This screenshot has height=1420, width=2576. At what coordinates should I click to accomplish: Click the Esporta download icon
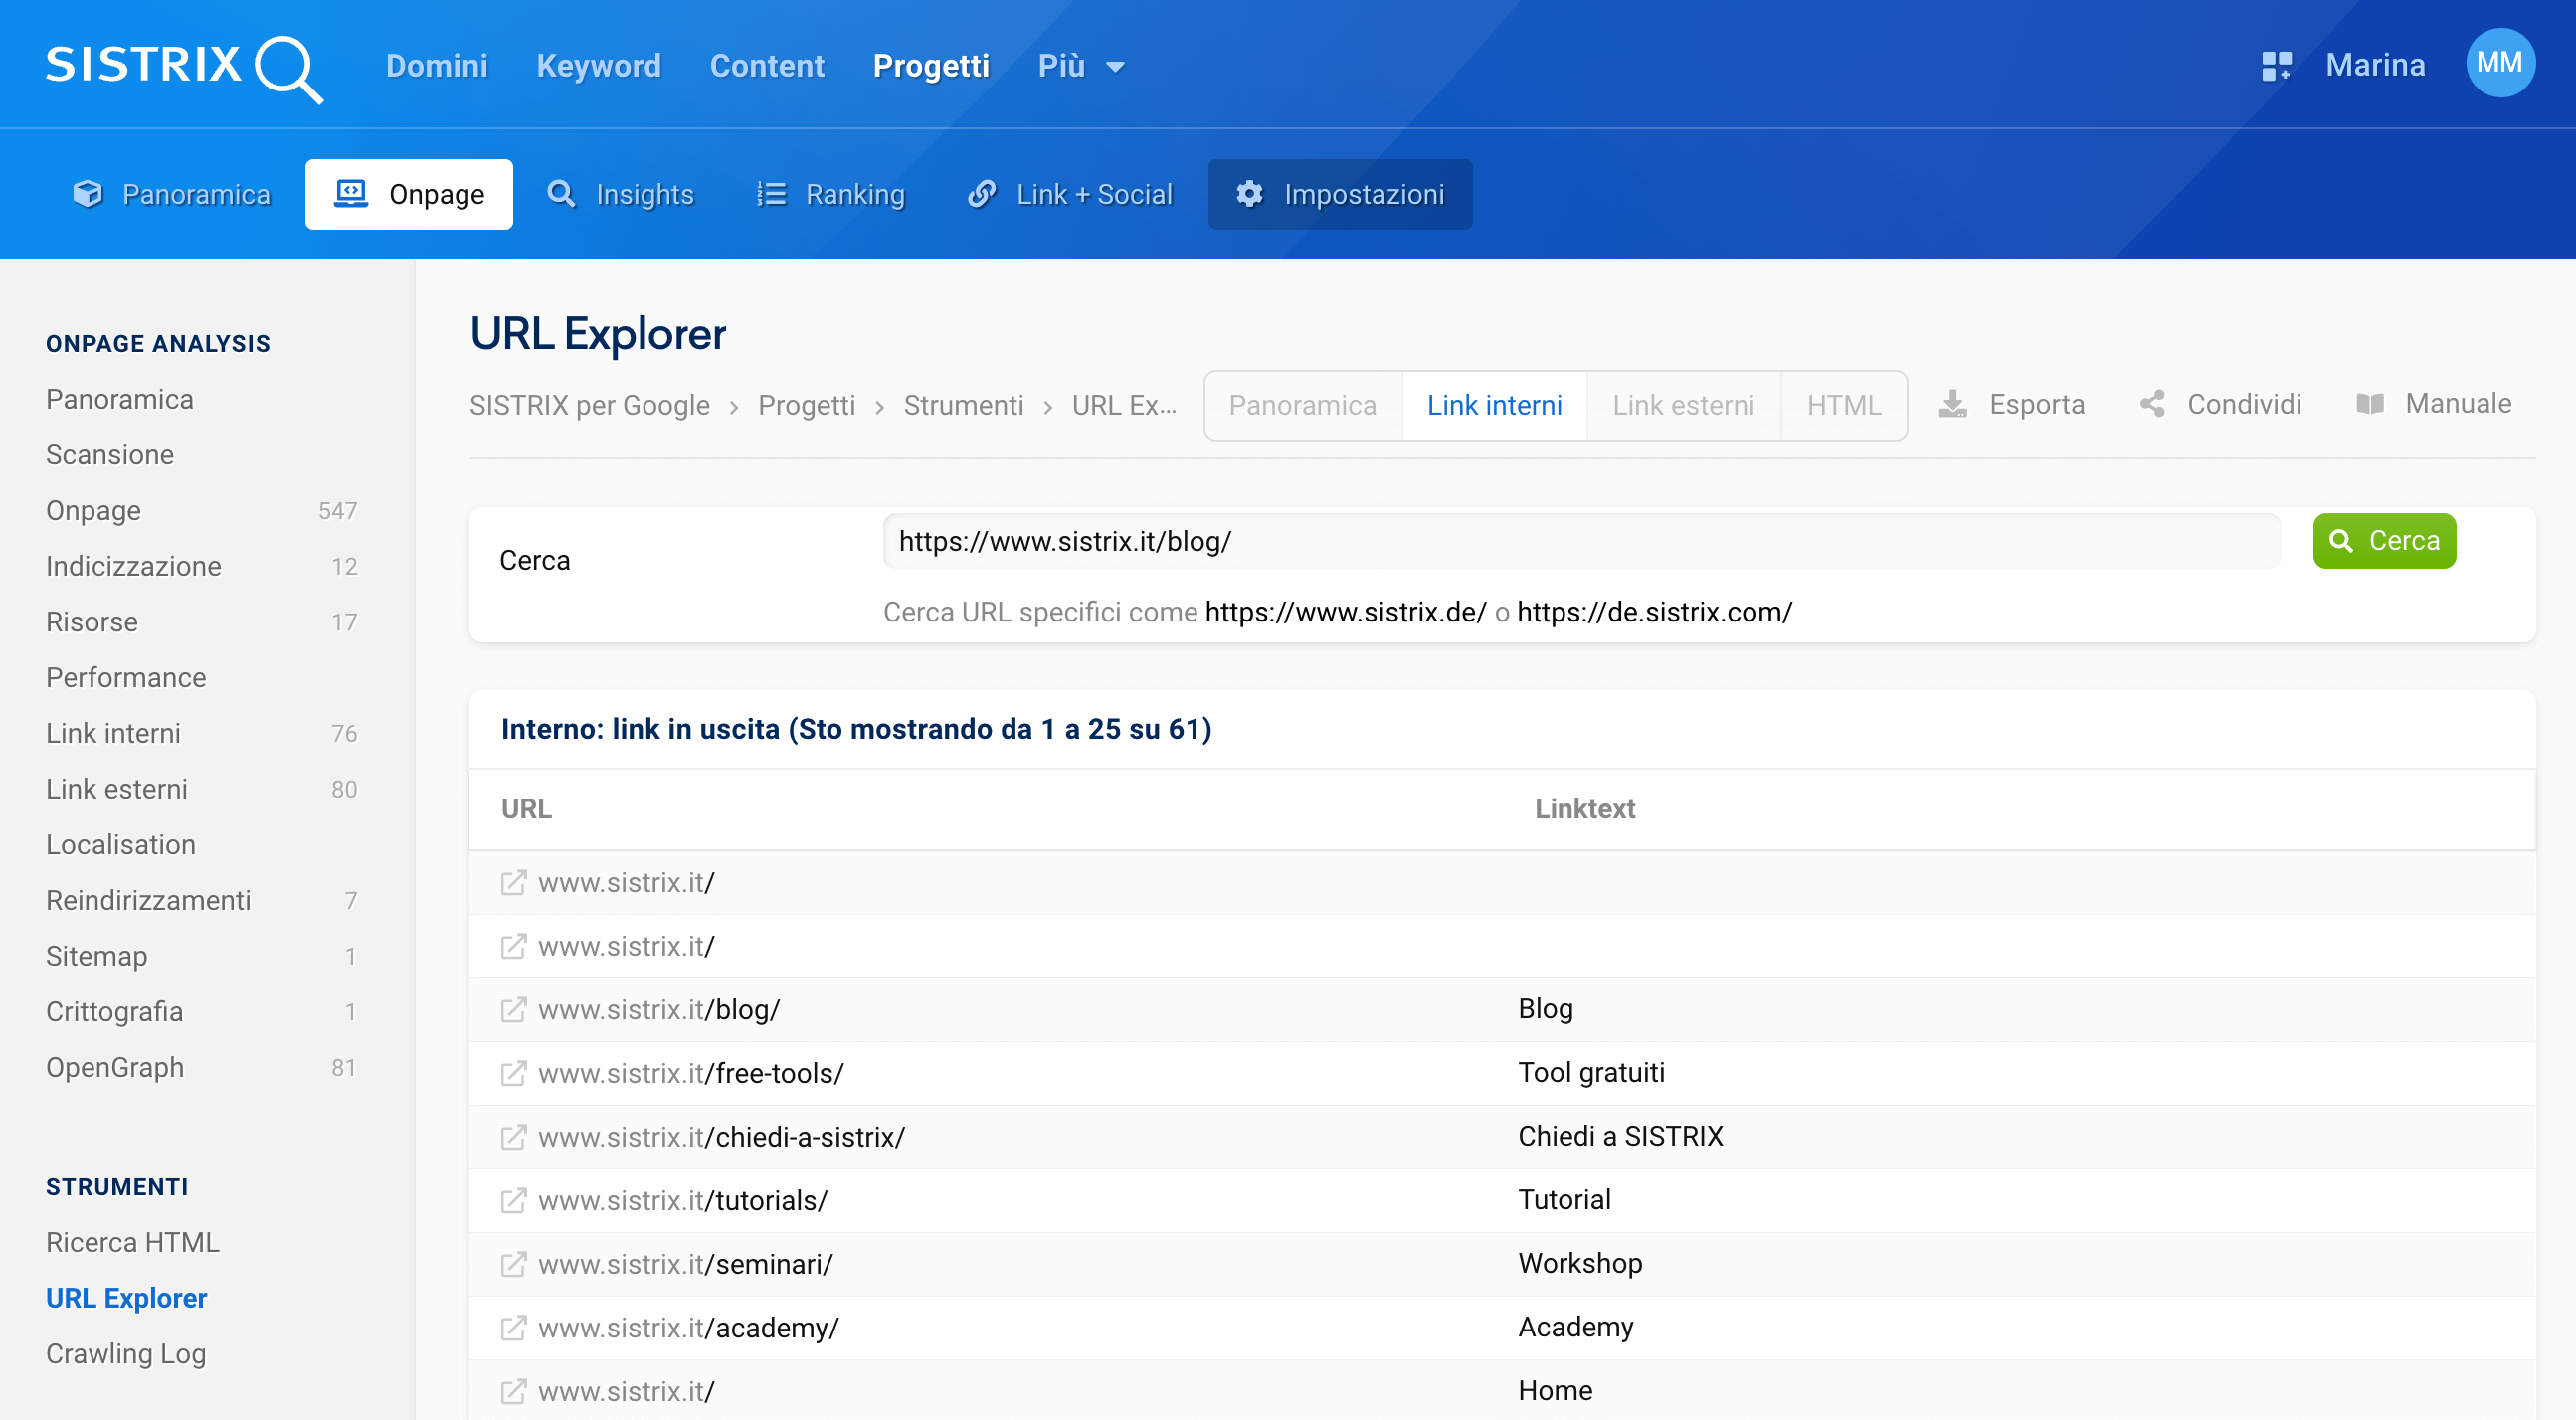(x=1952, y=404)
